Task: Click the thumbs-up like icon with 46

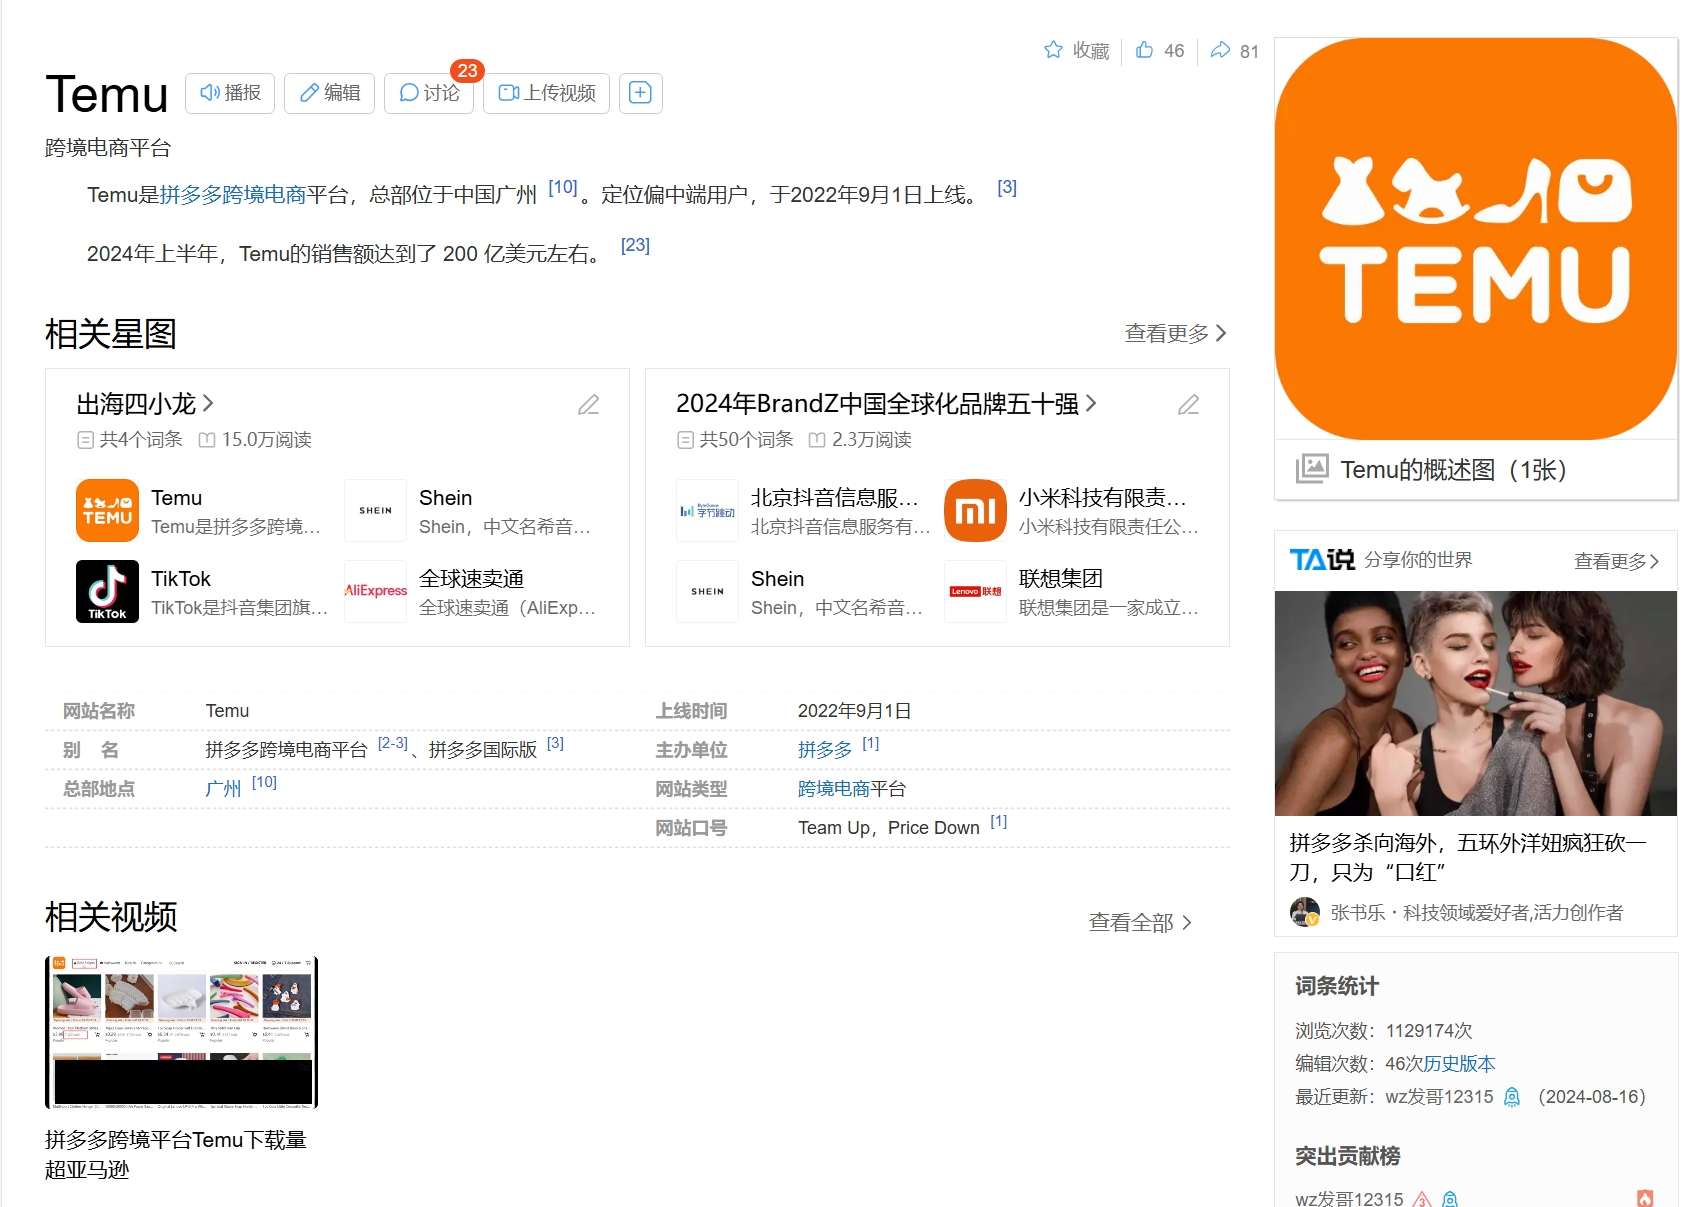Action: coord(1145,50)
